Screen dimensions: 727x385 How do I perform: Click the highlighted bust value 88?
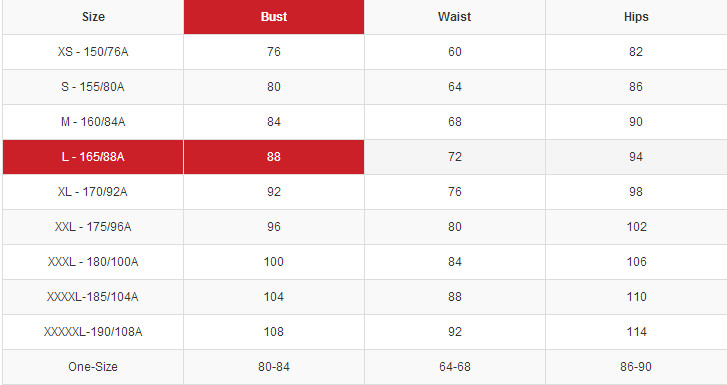pyautogui.click(x=274, y=157)
